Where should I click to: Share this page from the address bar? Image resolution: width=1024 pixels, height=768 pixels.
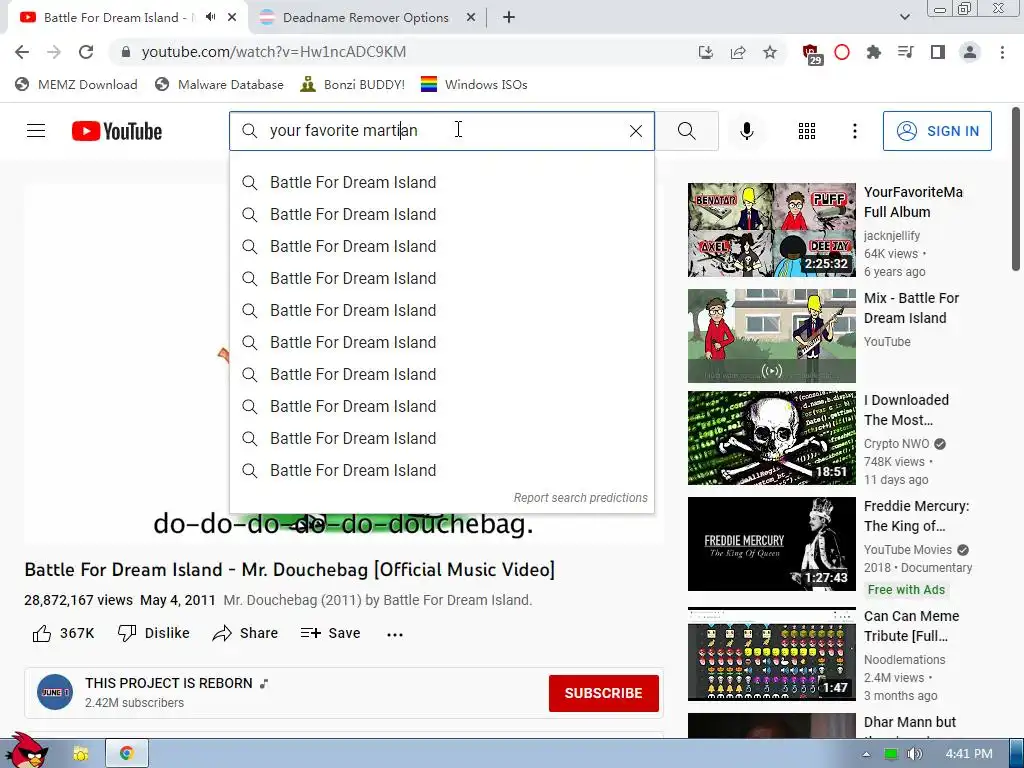[738, 52]
